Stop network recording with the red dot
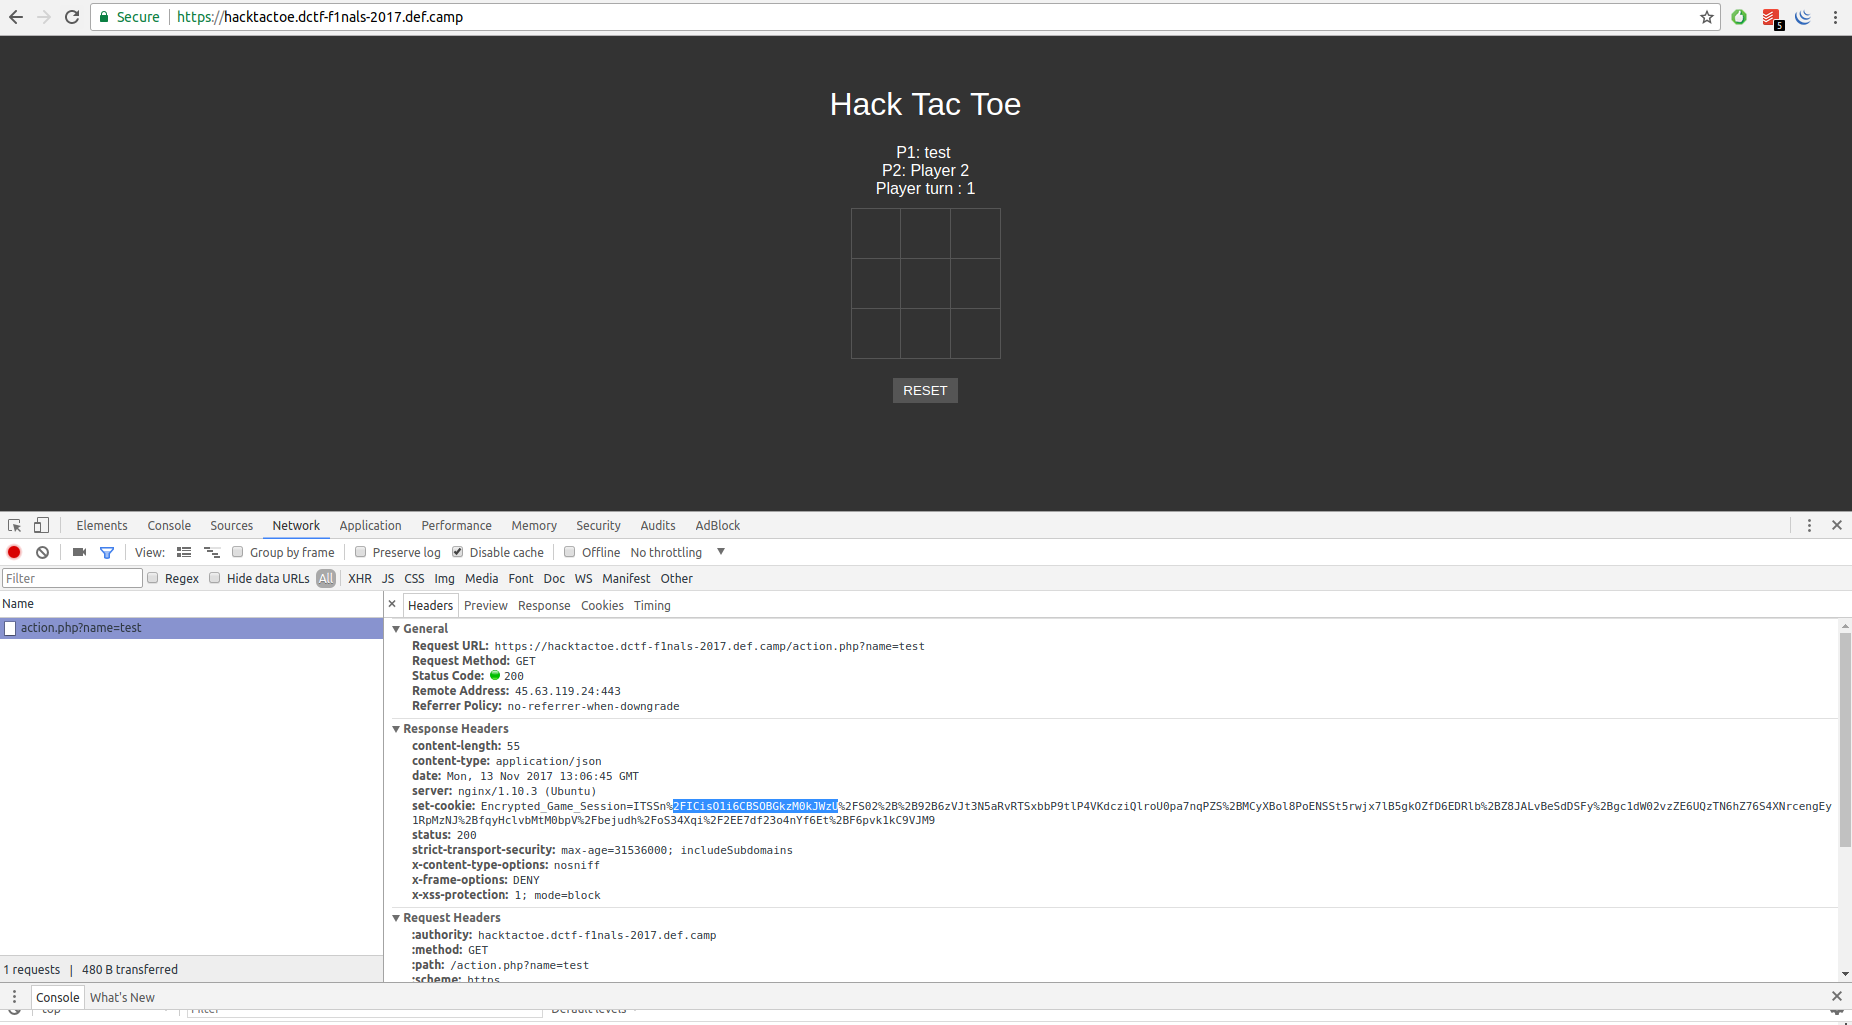The width and height of the screenshot is (1852, 1025). (x=14, y=552)
